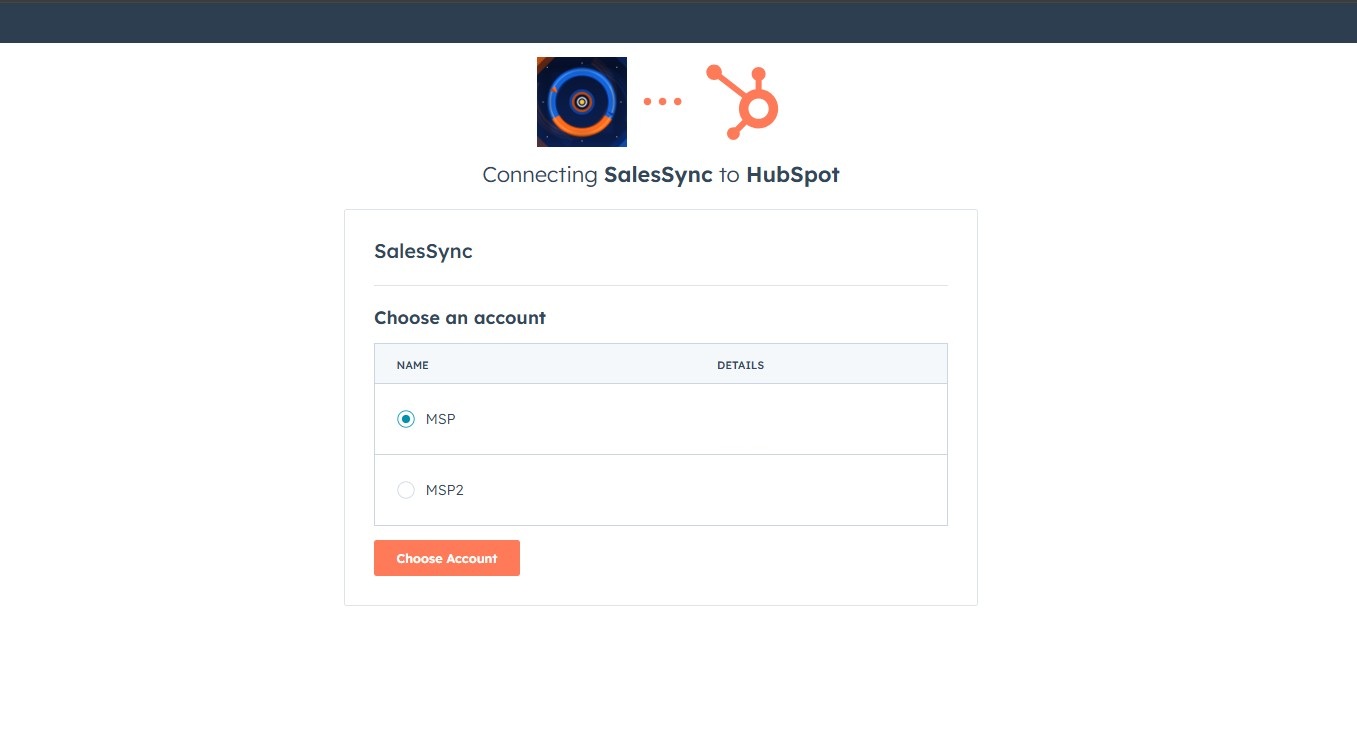Viewport: 1357px width, 743px height.
Task: Select the MSP account radio button
Action: 406,419
